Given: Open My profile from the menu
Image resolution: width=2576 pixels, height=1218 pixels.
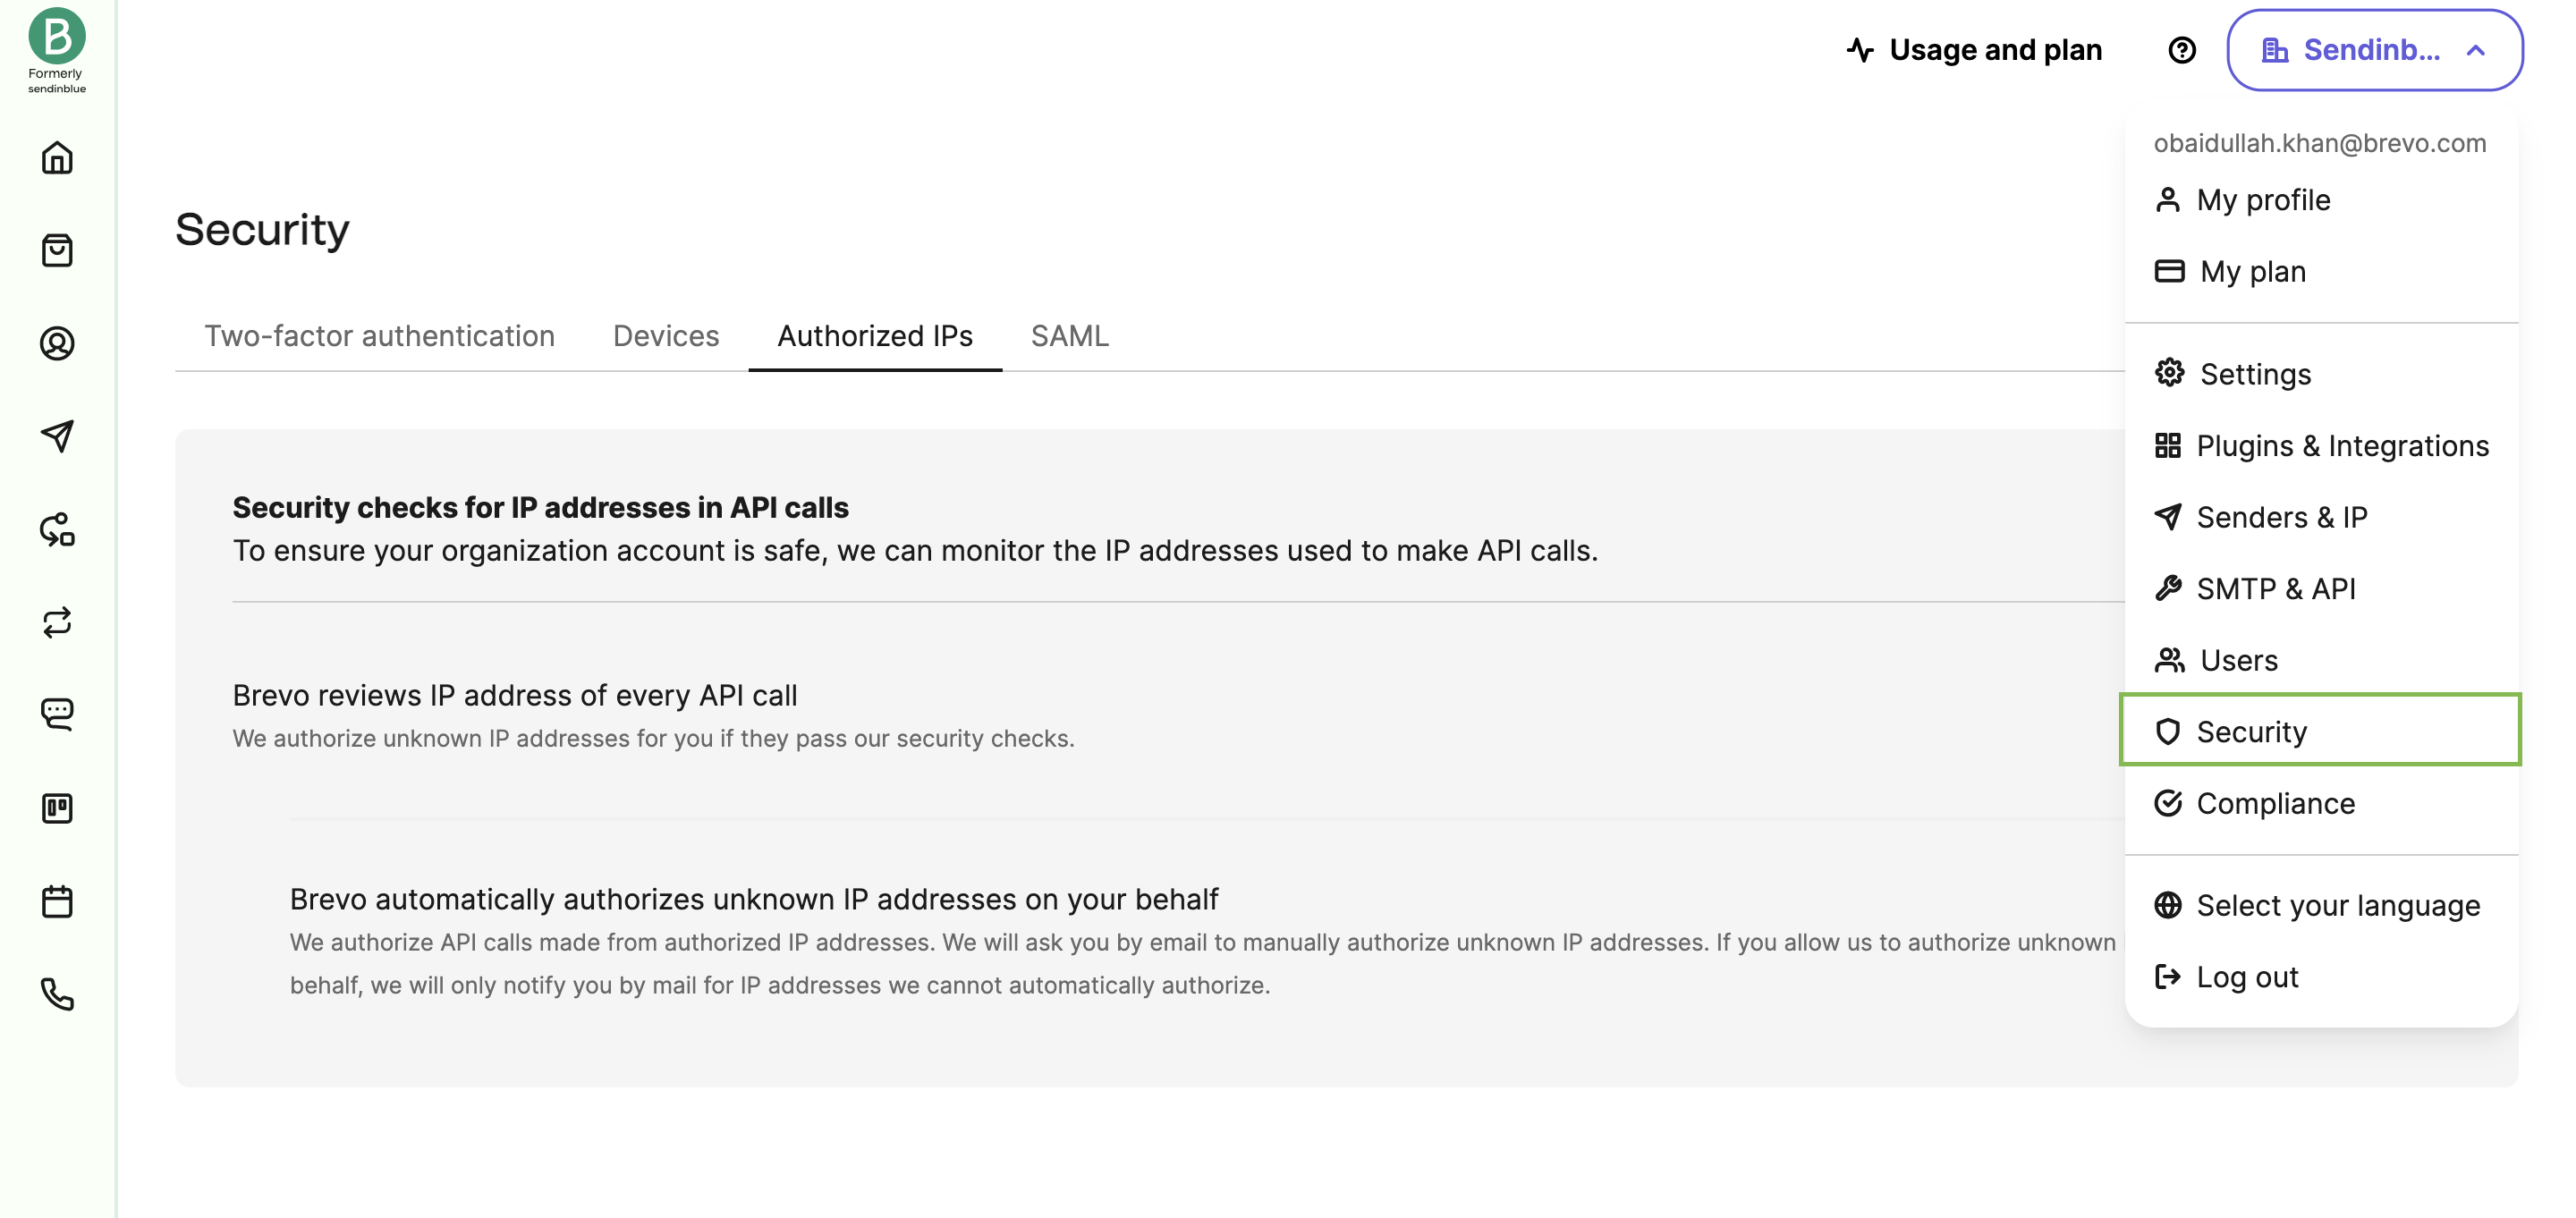Looking at the screenshot, I should coord(2263,200).
